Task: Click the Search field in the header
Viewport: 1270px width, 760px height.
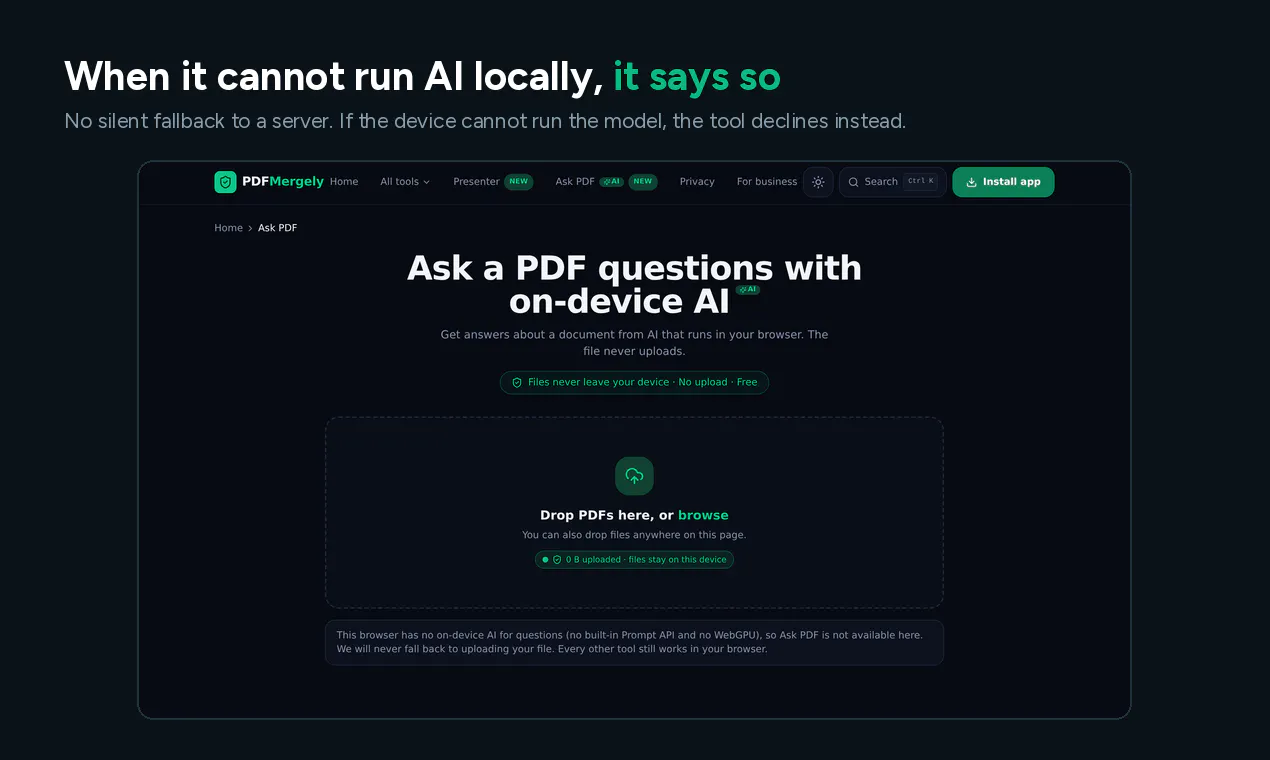Action: point(893,182)
